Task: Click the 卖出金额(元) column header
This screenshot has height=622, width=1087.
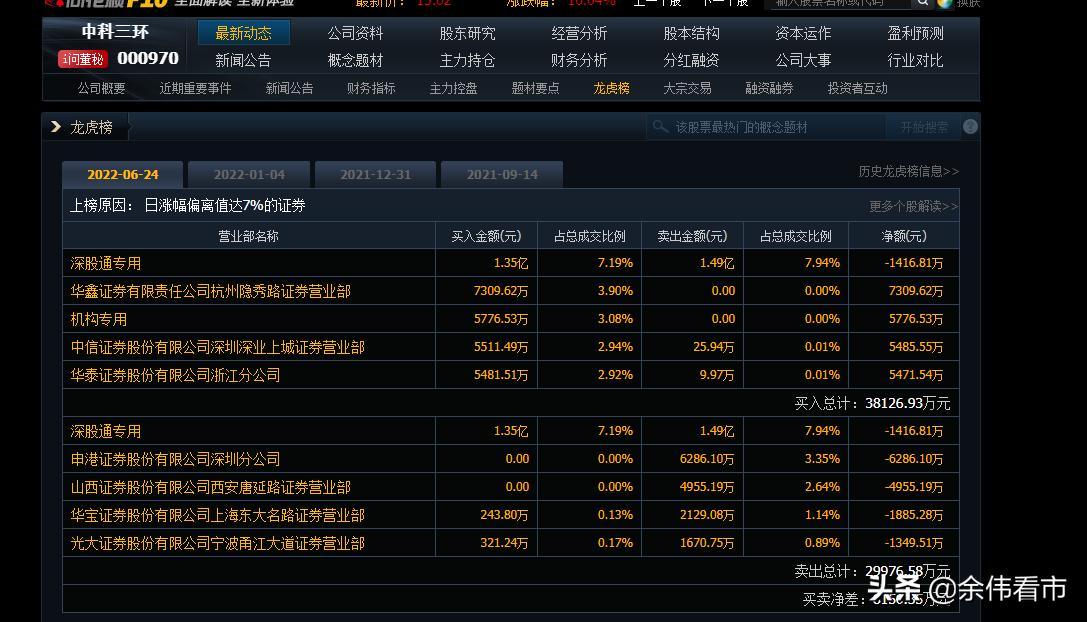Action: click(x=692, y=236)
